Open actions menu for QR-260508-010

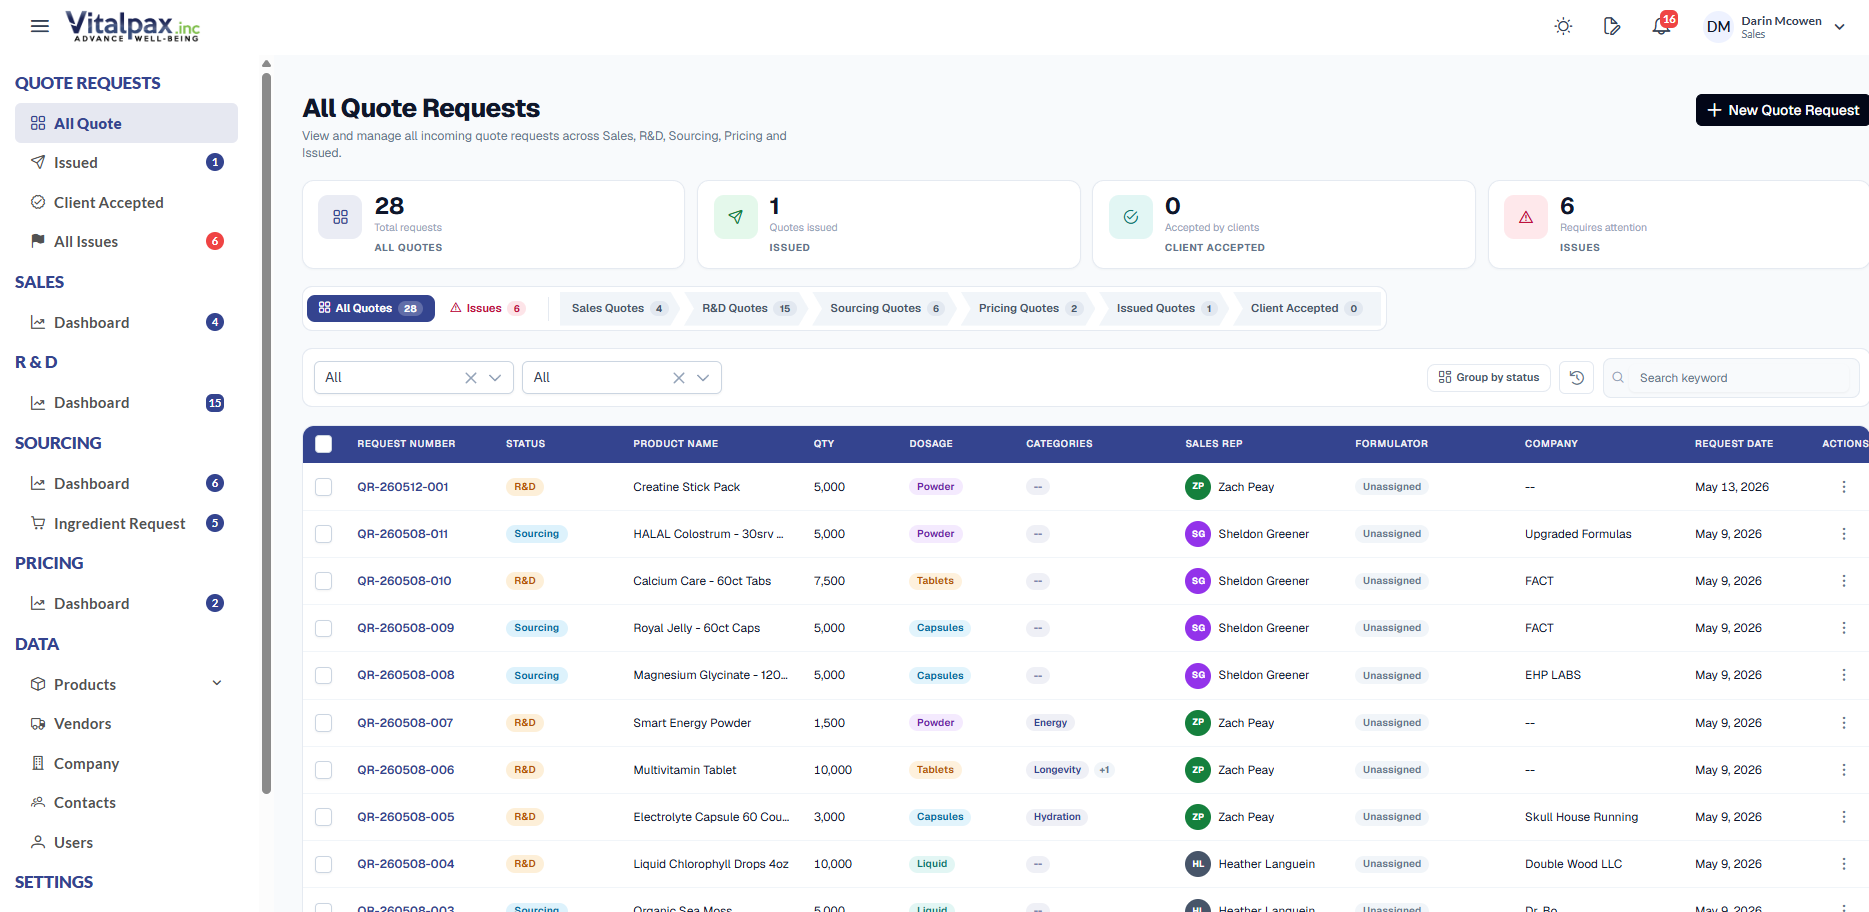[1844, 581]
